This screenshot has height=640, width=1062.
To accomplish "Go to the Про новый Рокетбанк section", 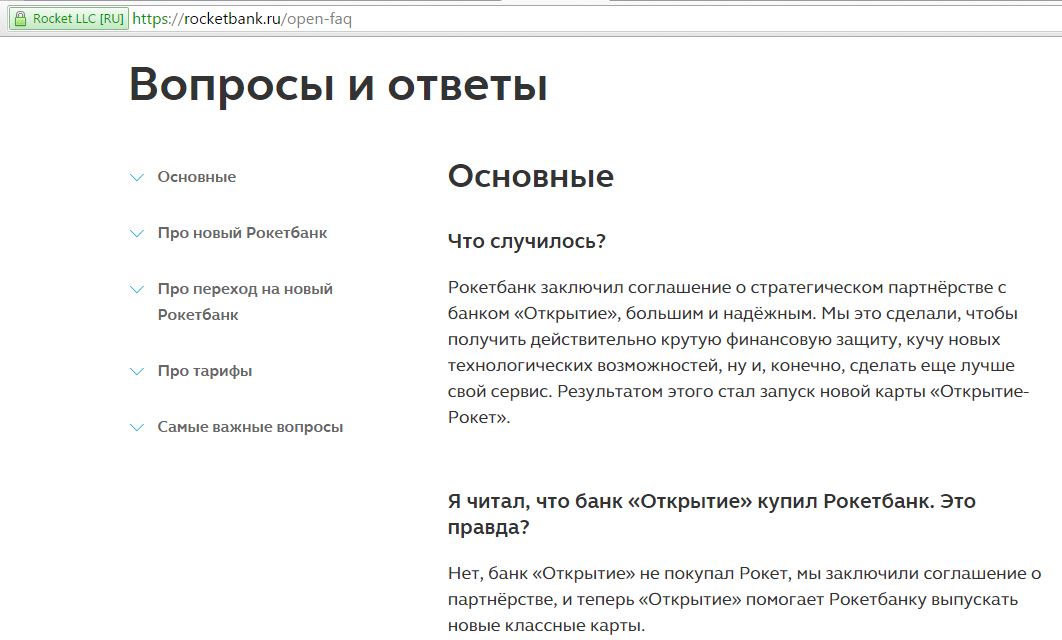I will tap(242, 233).
